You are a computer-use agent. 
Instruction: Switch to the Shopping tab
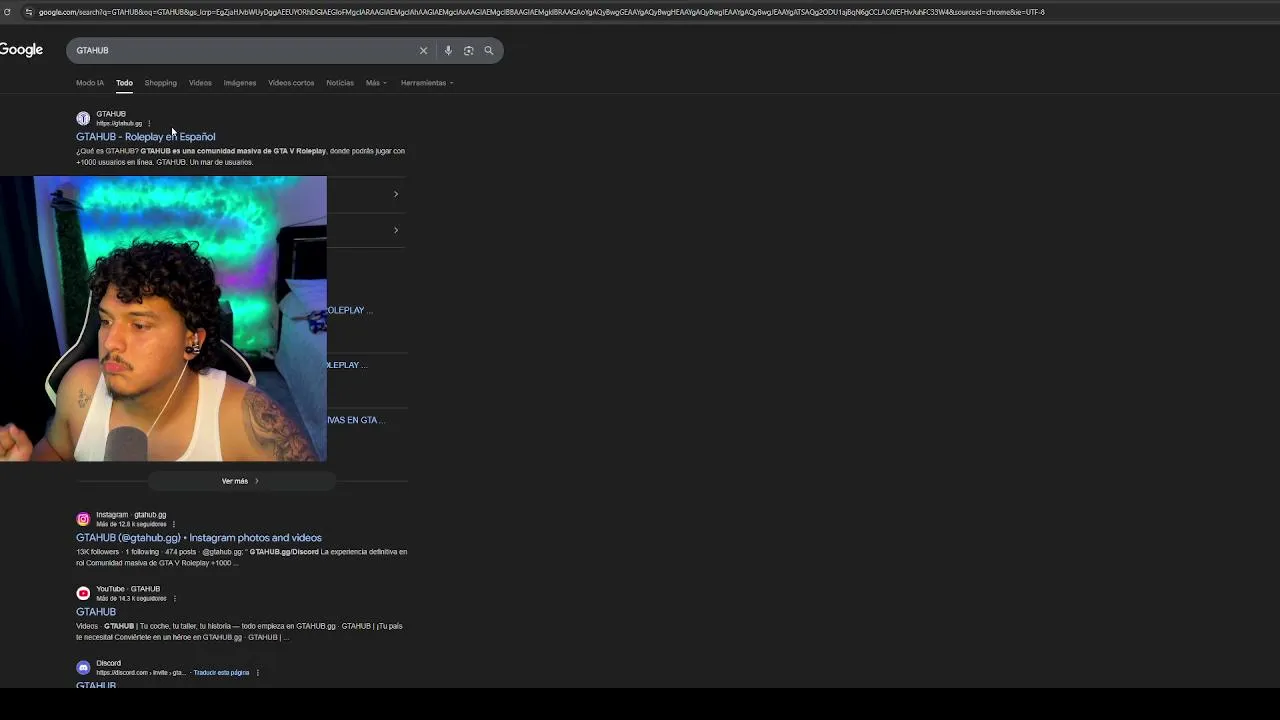click(160, 83)
